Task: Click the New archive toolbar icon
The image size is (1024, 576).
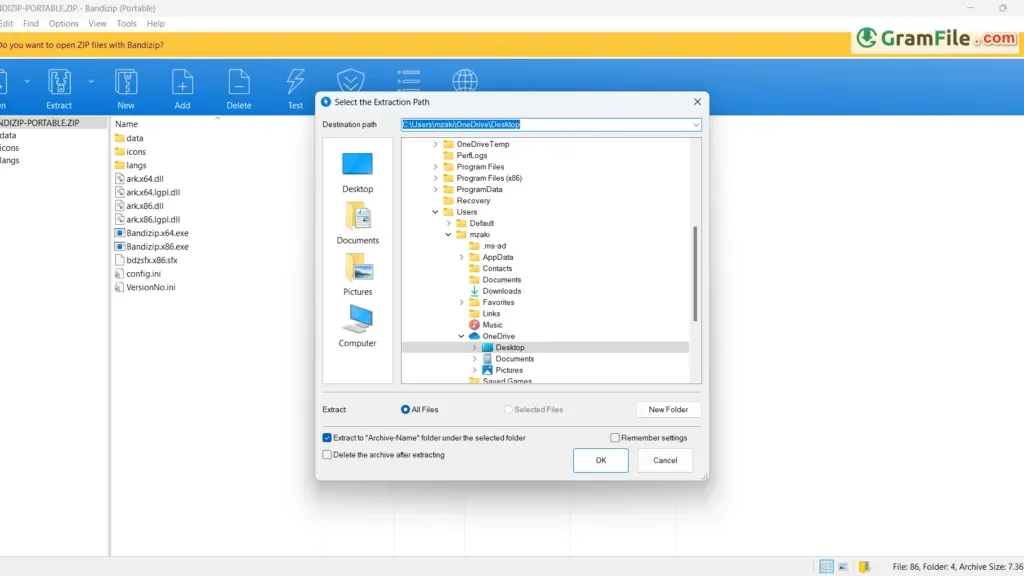Action: (x=125, y=89)
